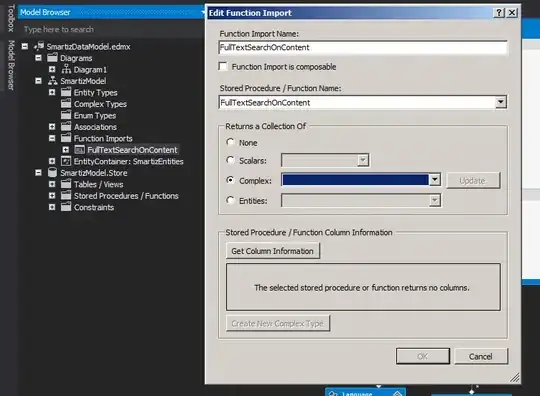Click the Get Column Information button

[x=273, y=251]
